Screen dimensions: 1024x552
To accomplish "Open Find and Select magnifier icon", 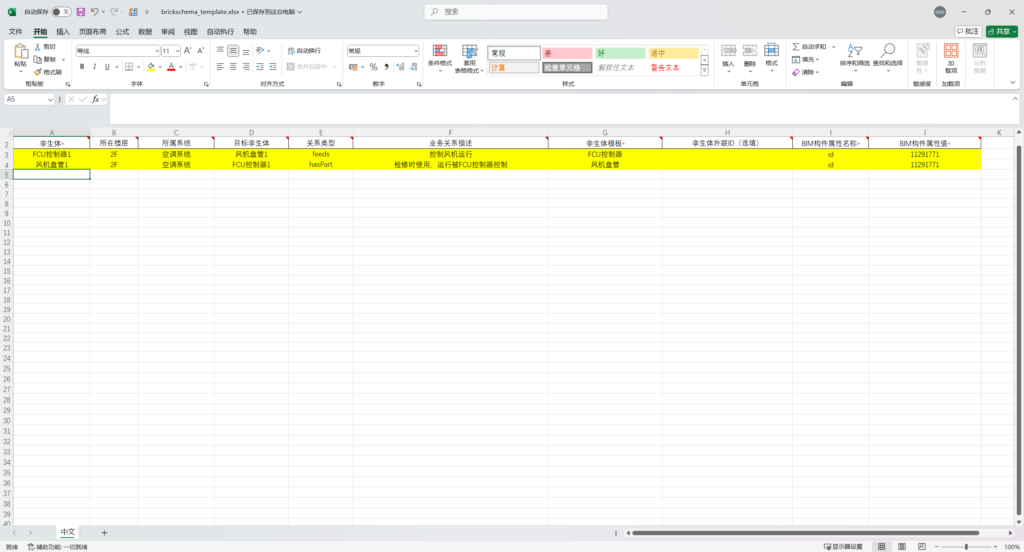I will point(888,51).
